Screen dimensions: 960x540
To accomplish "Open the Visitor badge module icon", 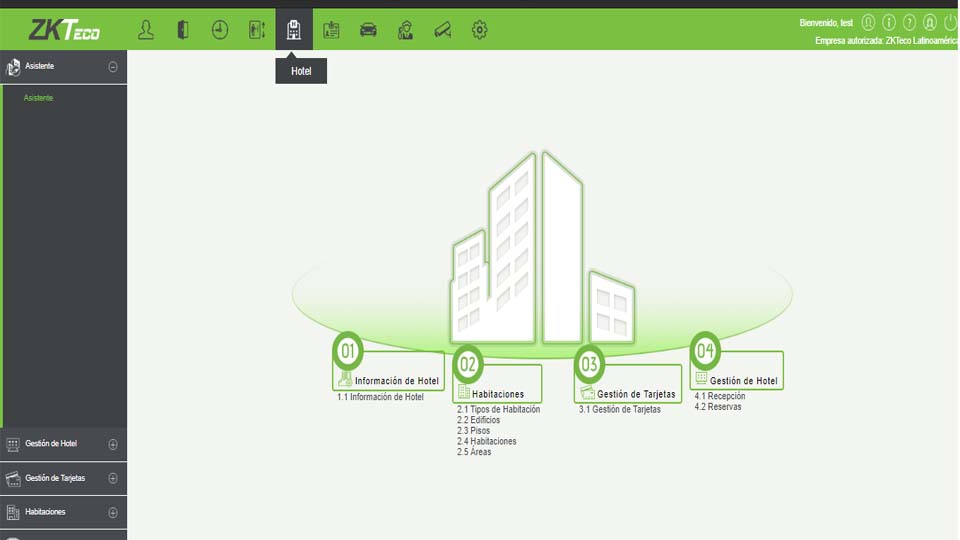I will tap(331, 30).
